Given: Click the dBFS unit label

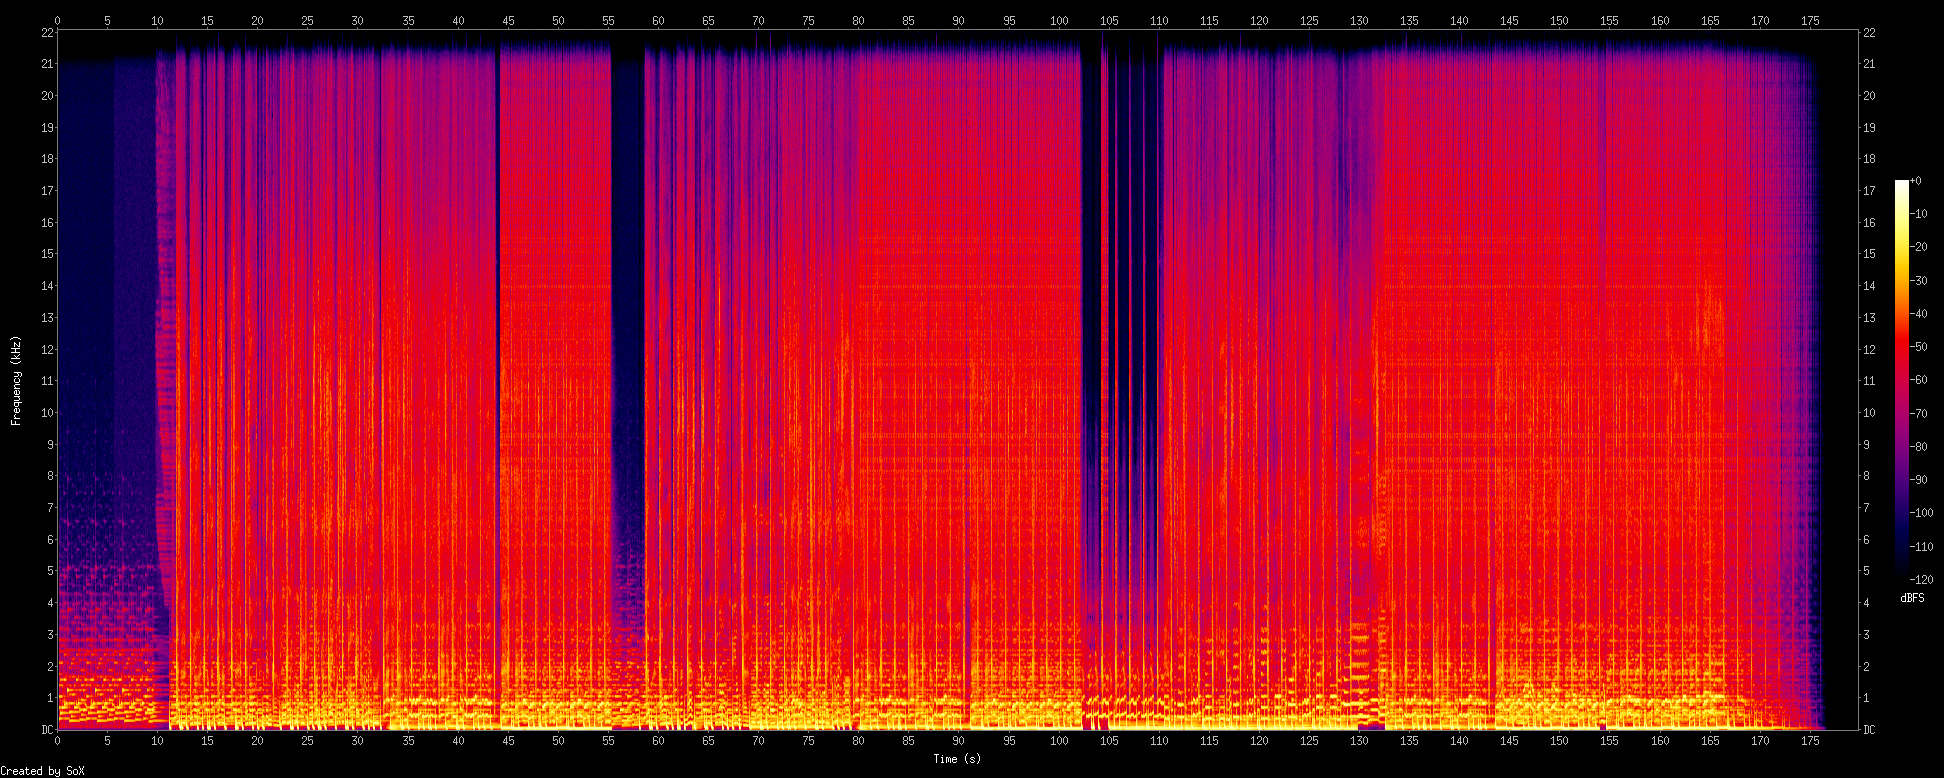Looking at the screenshot, I should pos(1912,598).
